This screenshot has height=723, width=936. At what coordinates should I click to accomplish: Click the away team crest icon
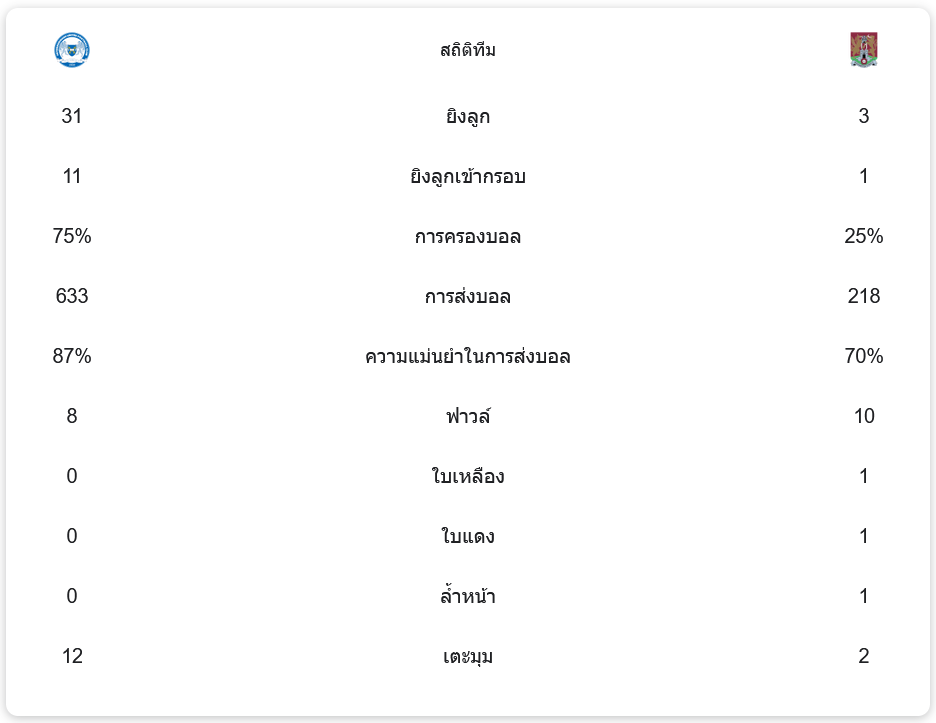[863, 50]
